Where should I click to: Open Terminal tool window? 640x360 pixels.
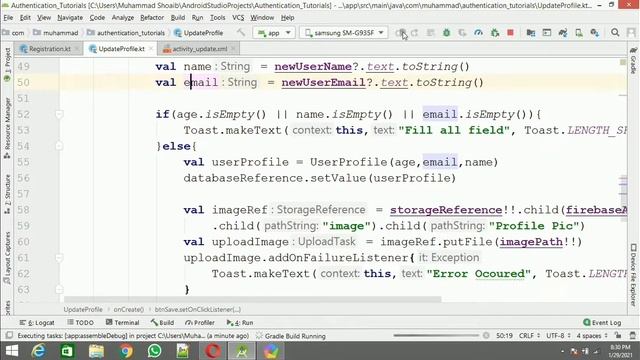coord(122,322)
